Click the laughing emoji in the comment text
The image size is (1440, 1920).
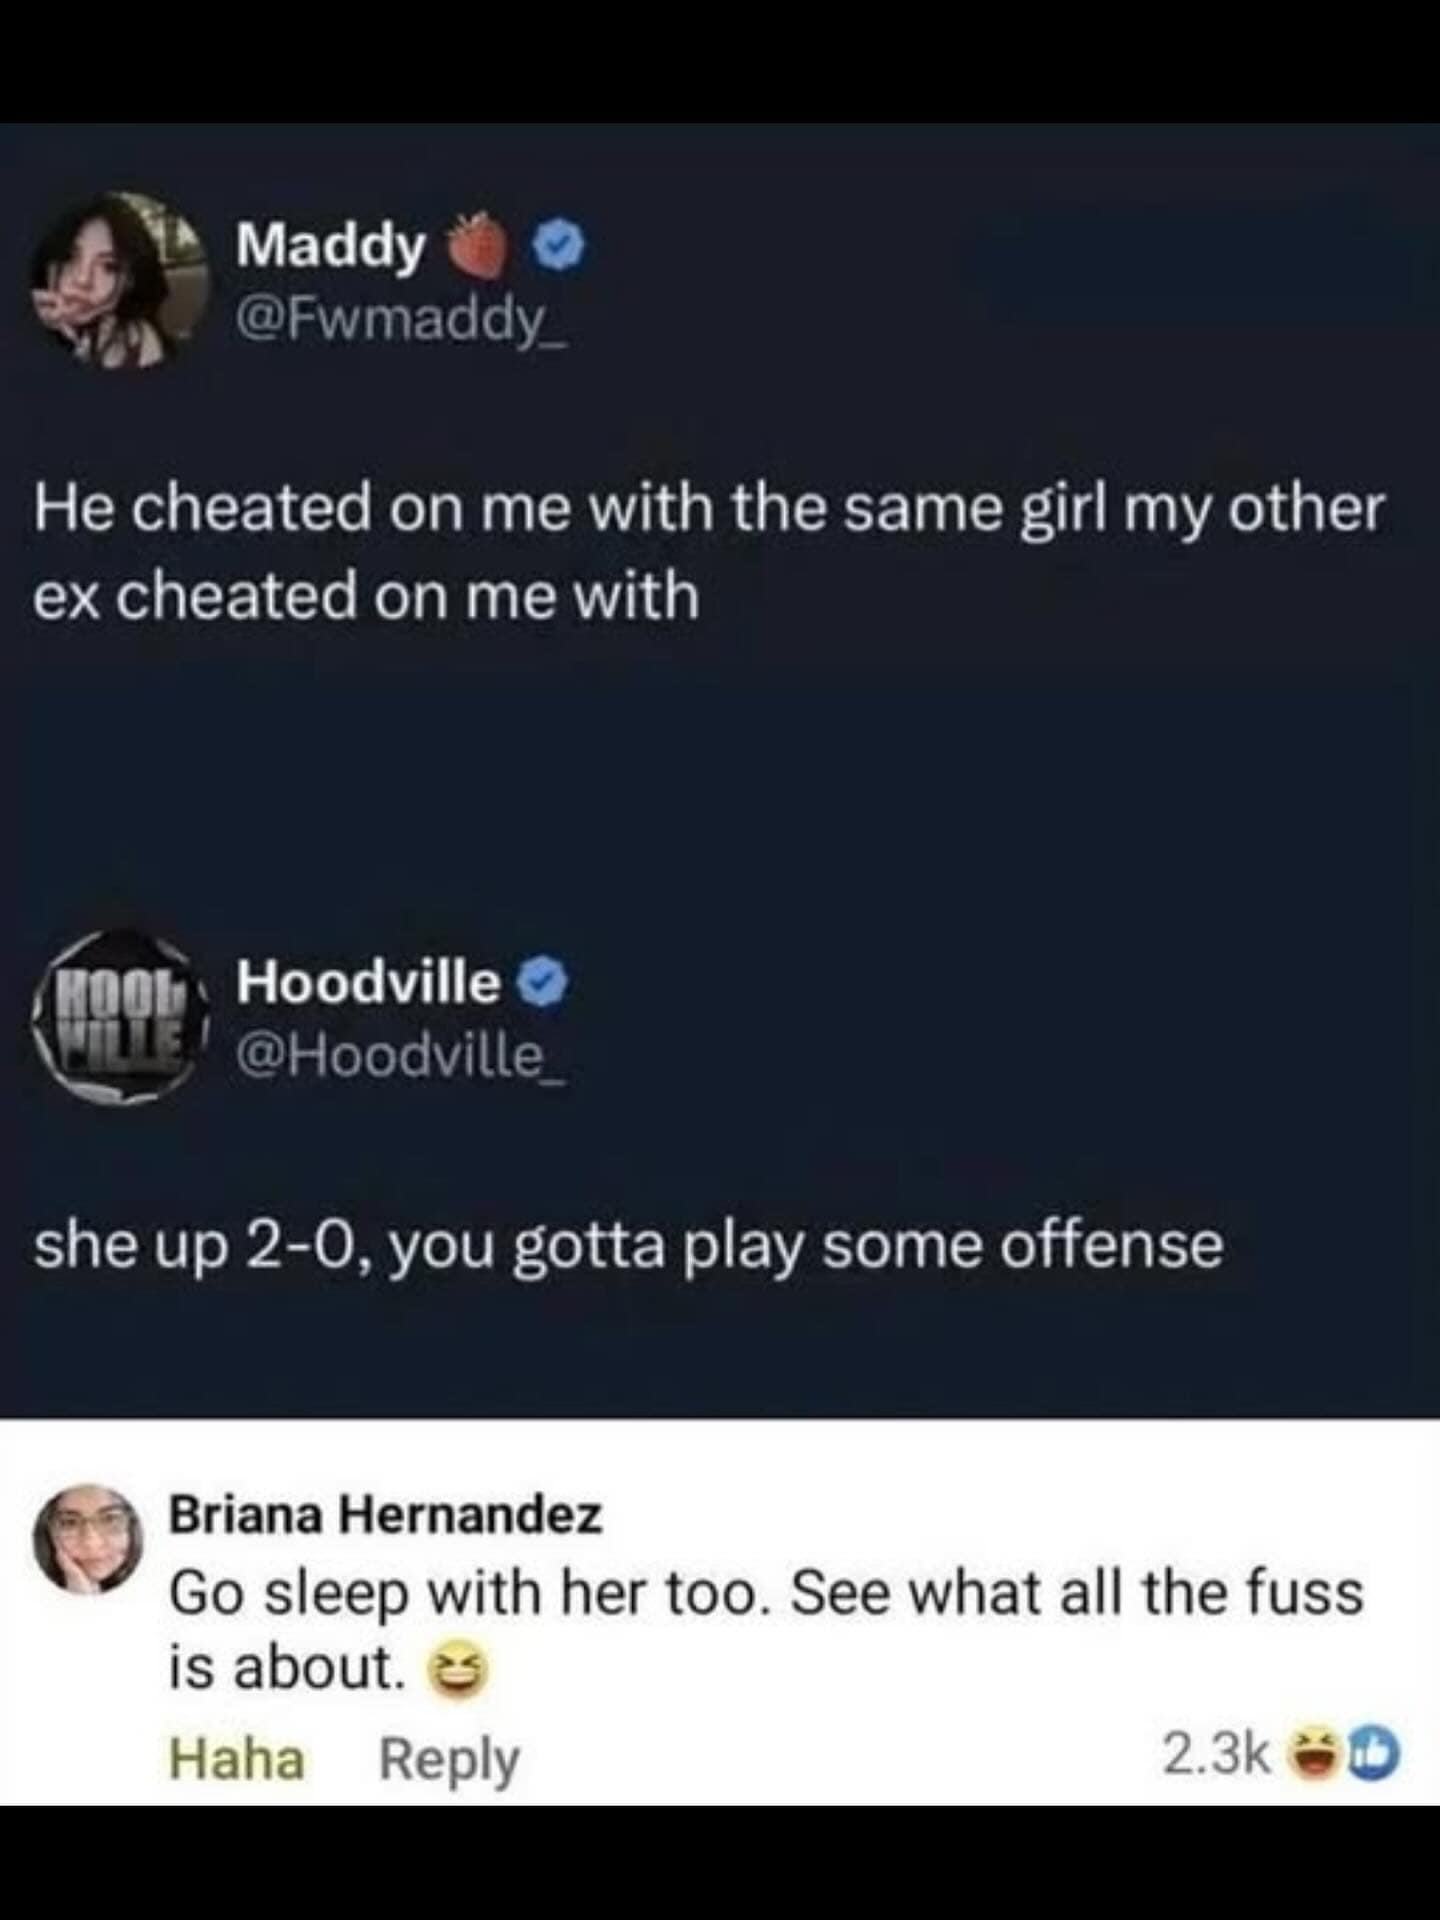(x=457, y=1671)
